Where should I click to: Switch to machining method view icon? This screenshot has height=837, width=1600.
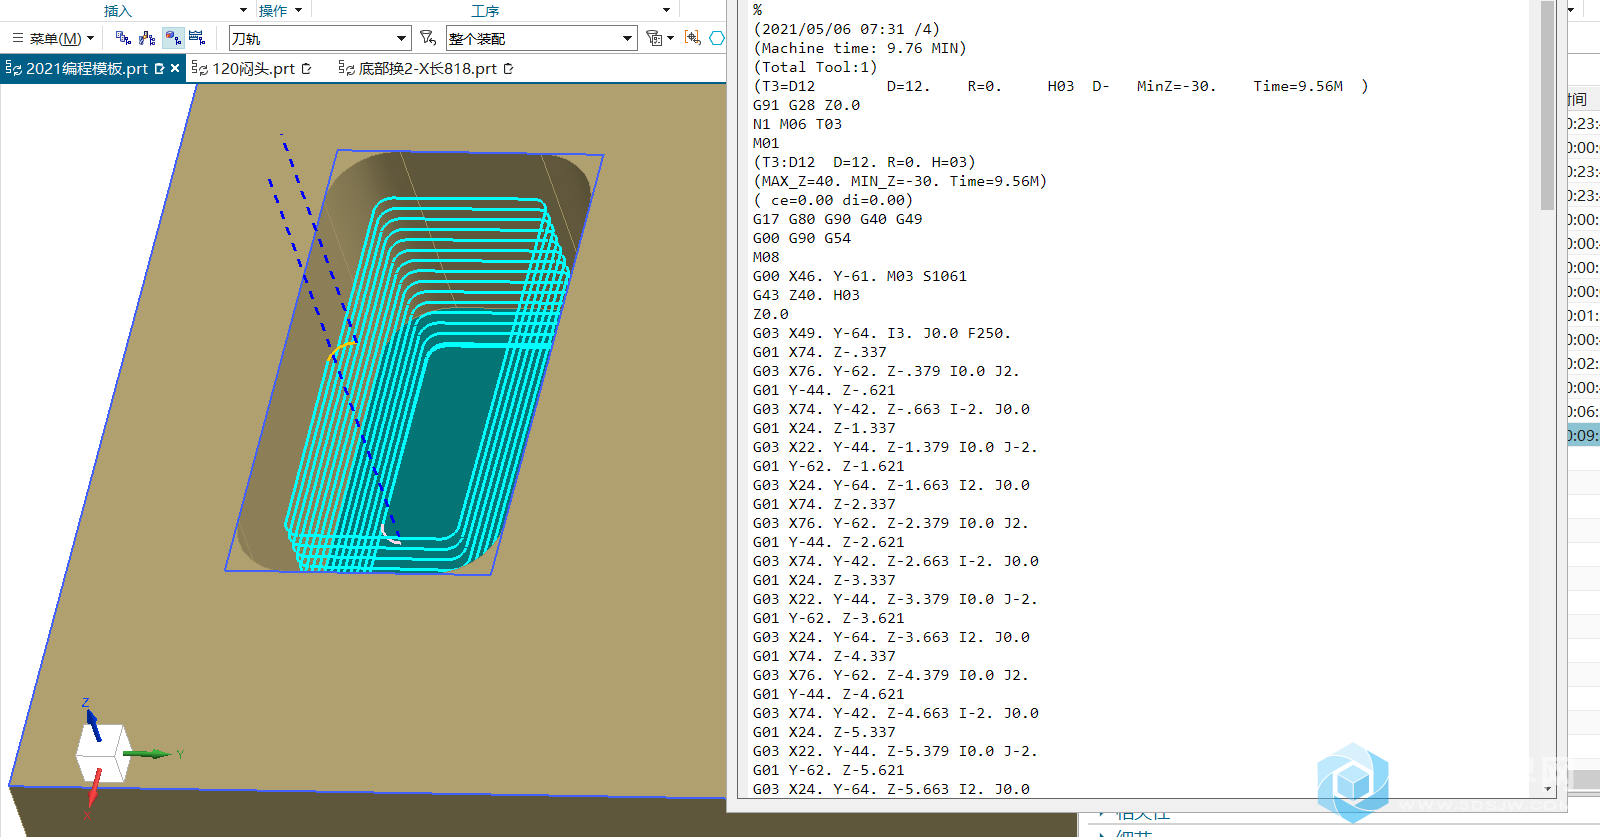point(197,38)
